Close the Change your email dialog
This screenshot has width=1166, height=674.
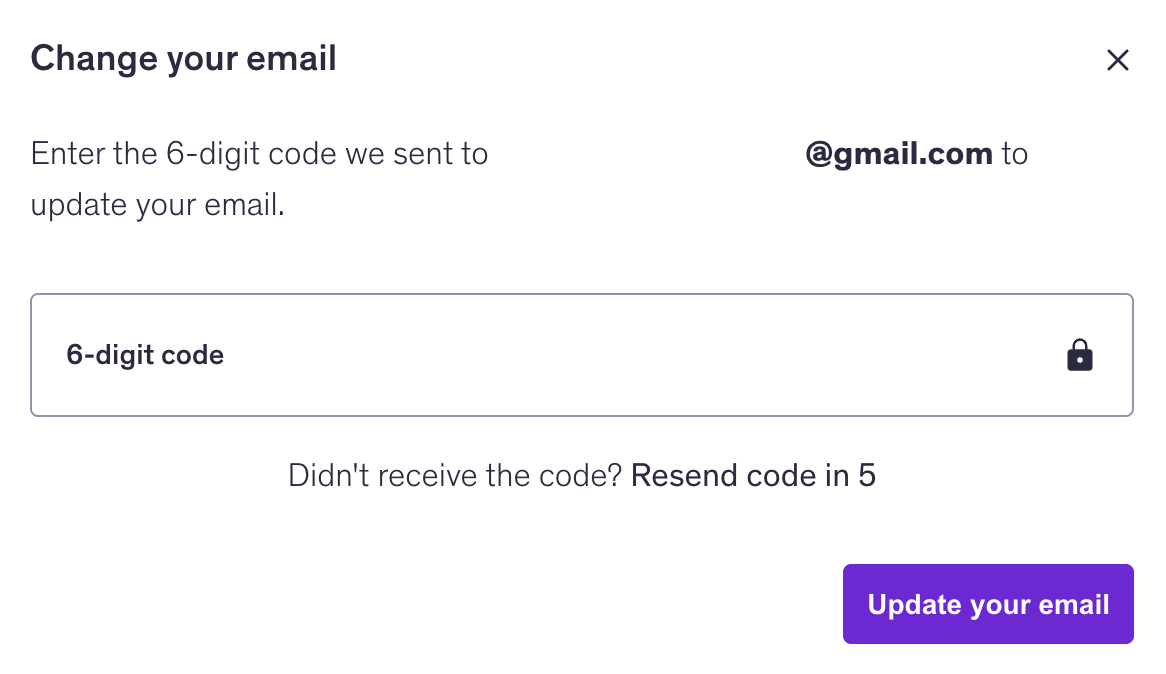[1117, 60]
